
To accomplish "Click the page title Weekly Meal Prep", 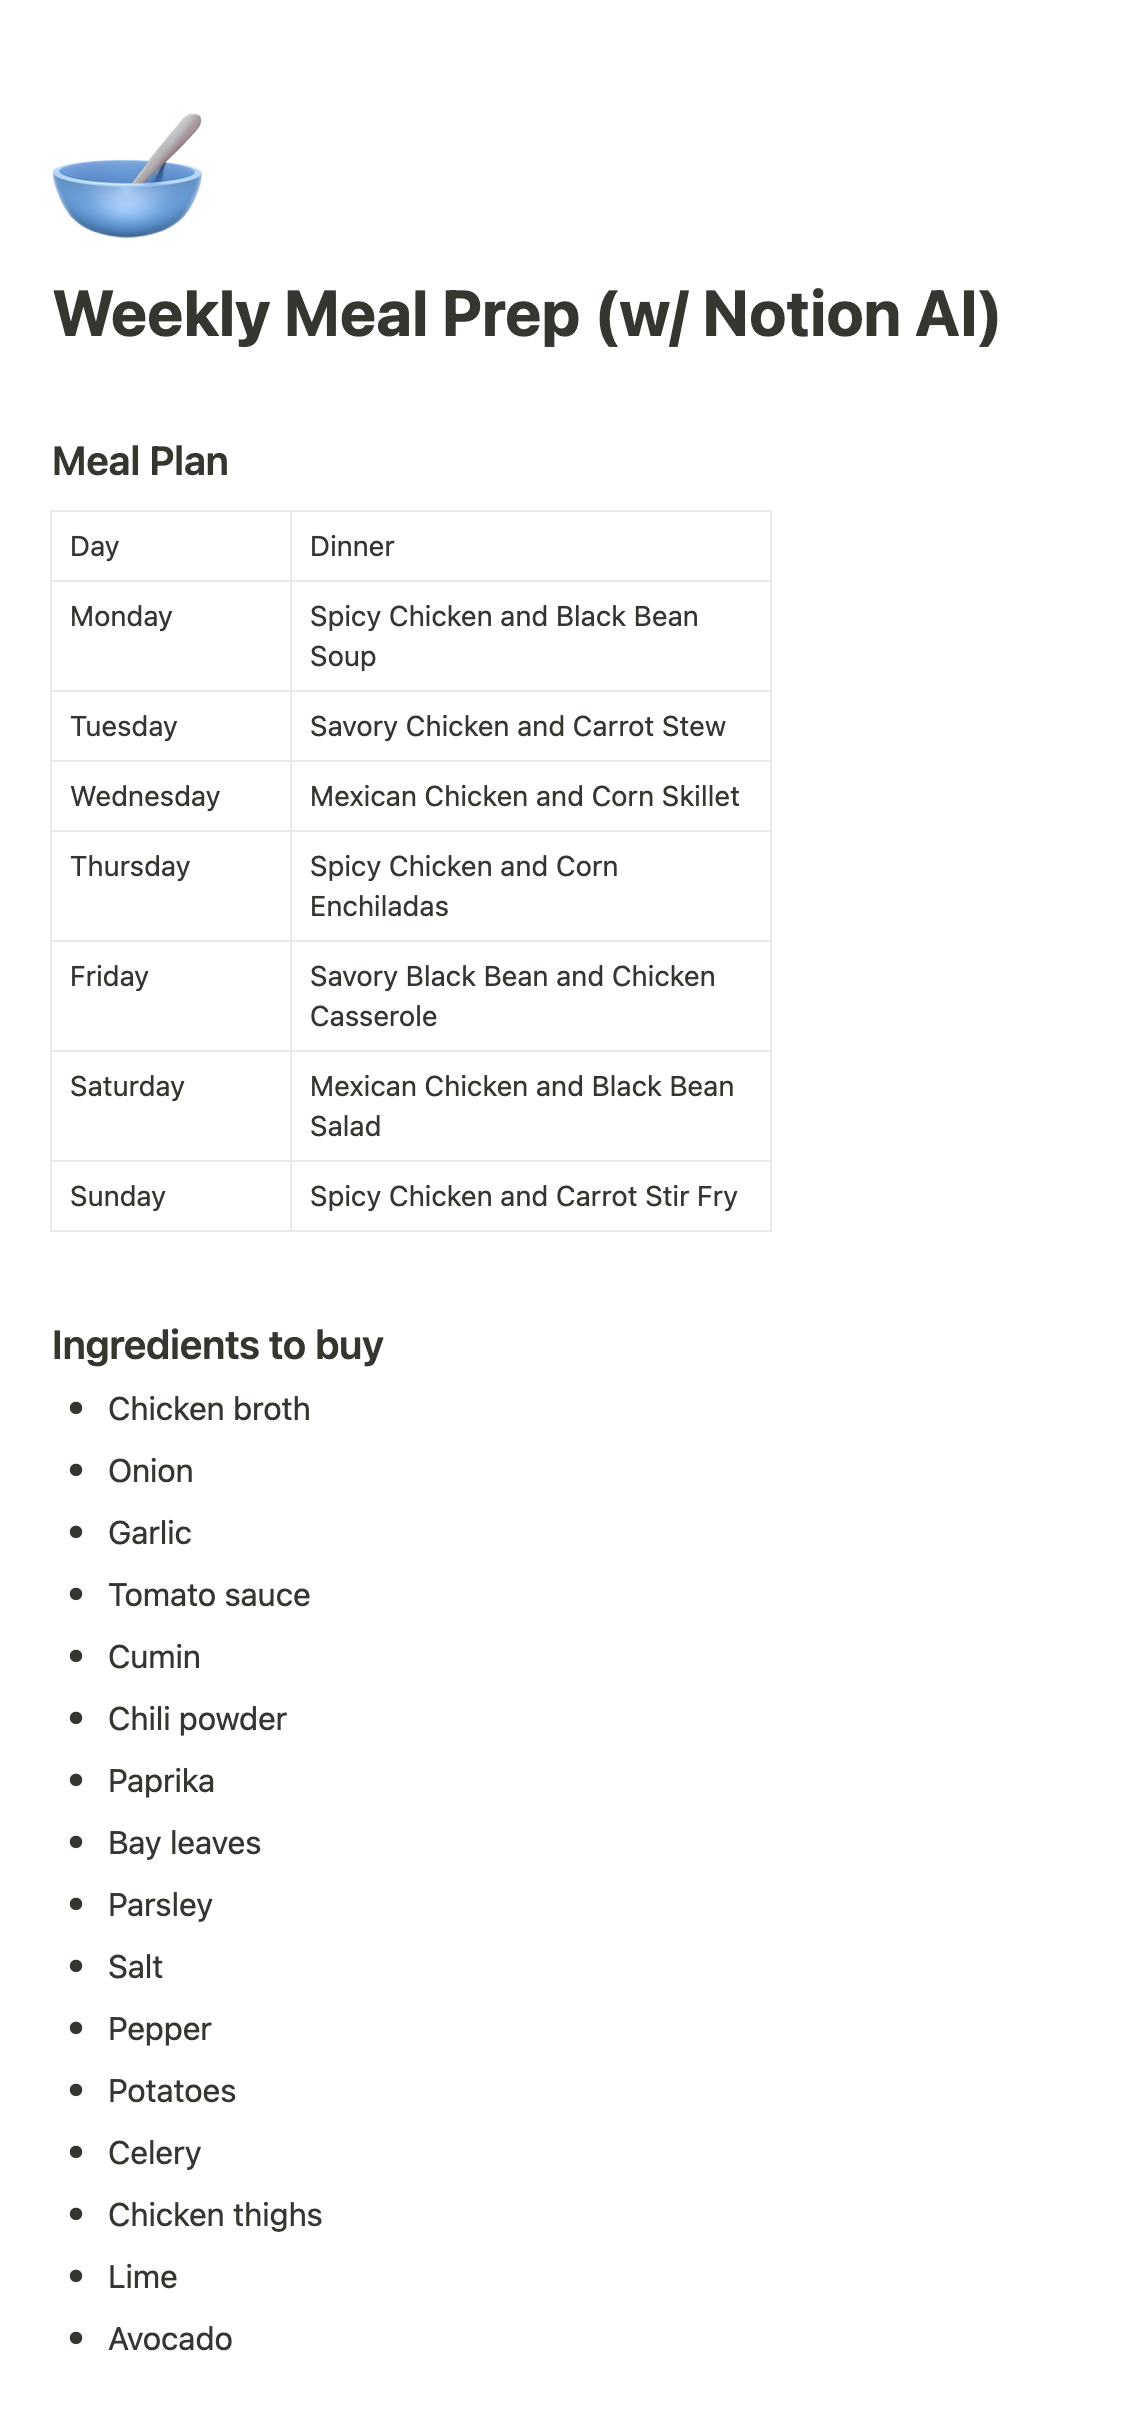I will coord(526,315).
